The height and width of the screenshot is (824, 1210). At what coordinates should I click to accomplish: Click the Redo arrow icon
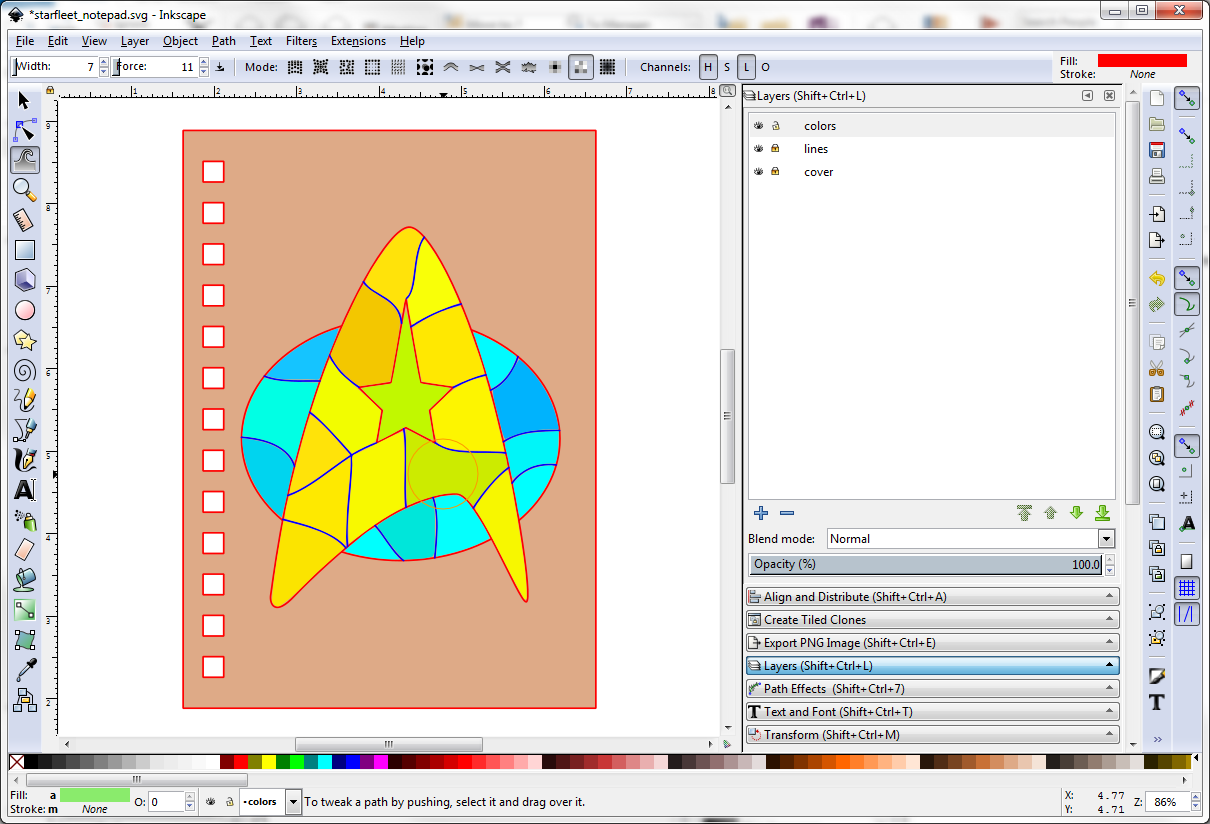1157,304
